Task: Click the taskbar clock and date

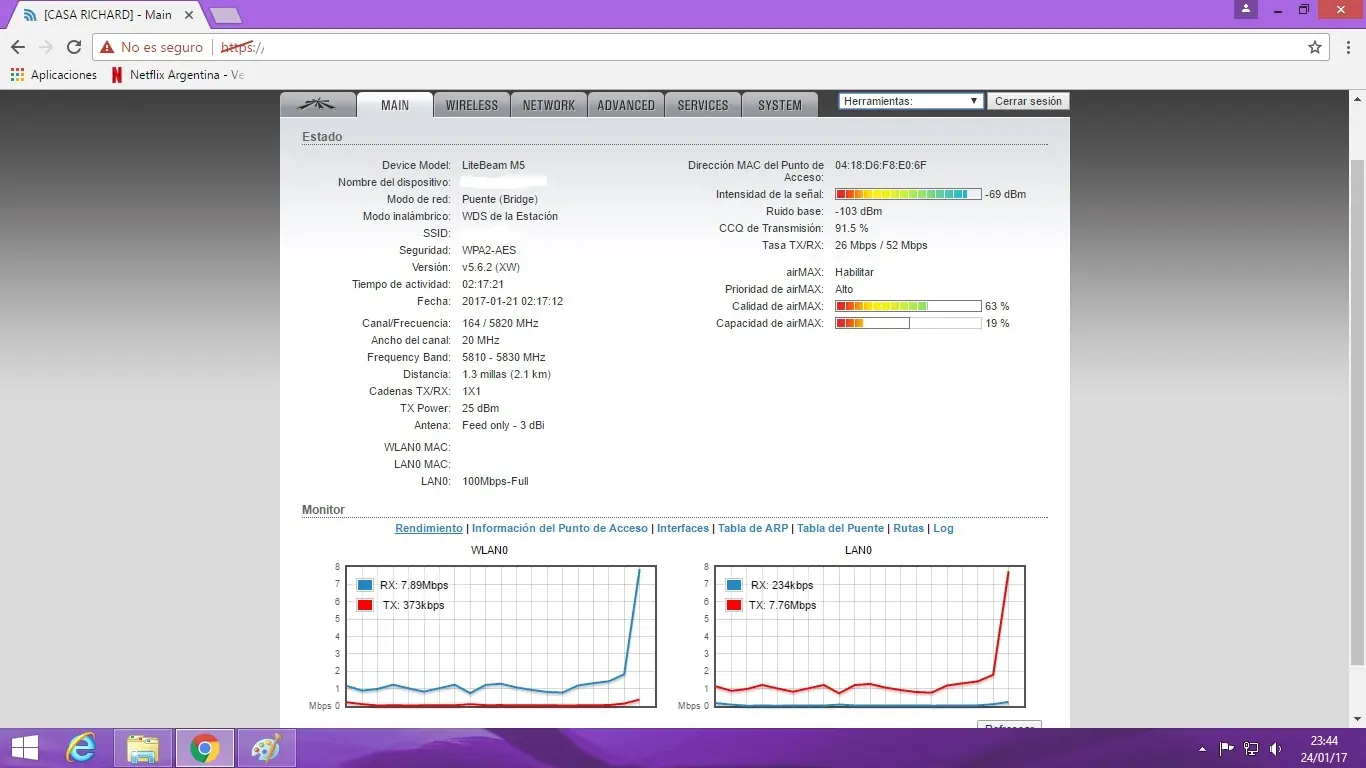Action: click(1324, 748)
